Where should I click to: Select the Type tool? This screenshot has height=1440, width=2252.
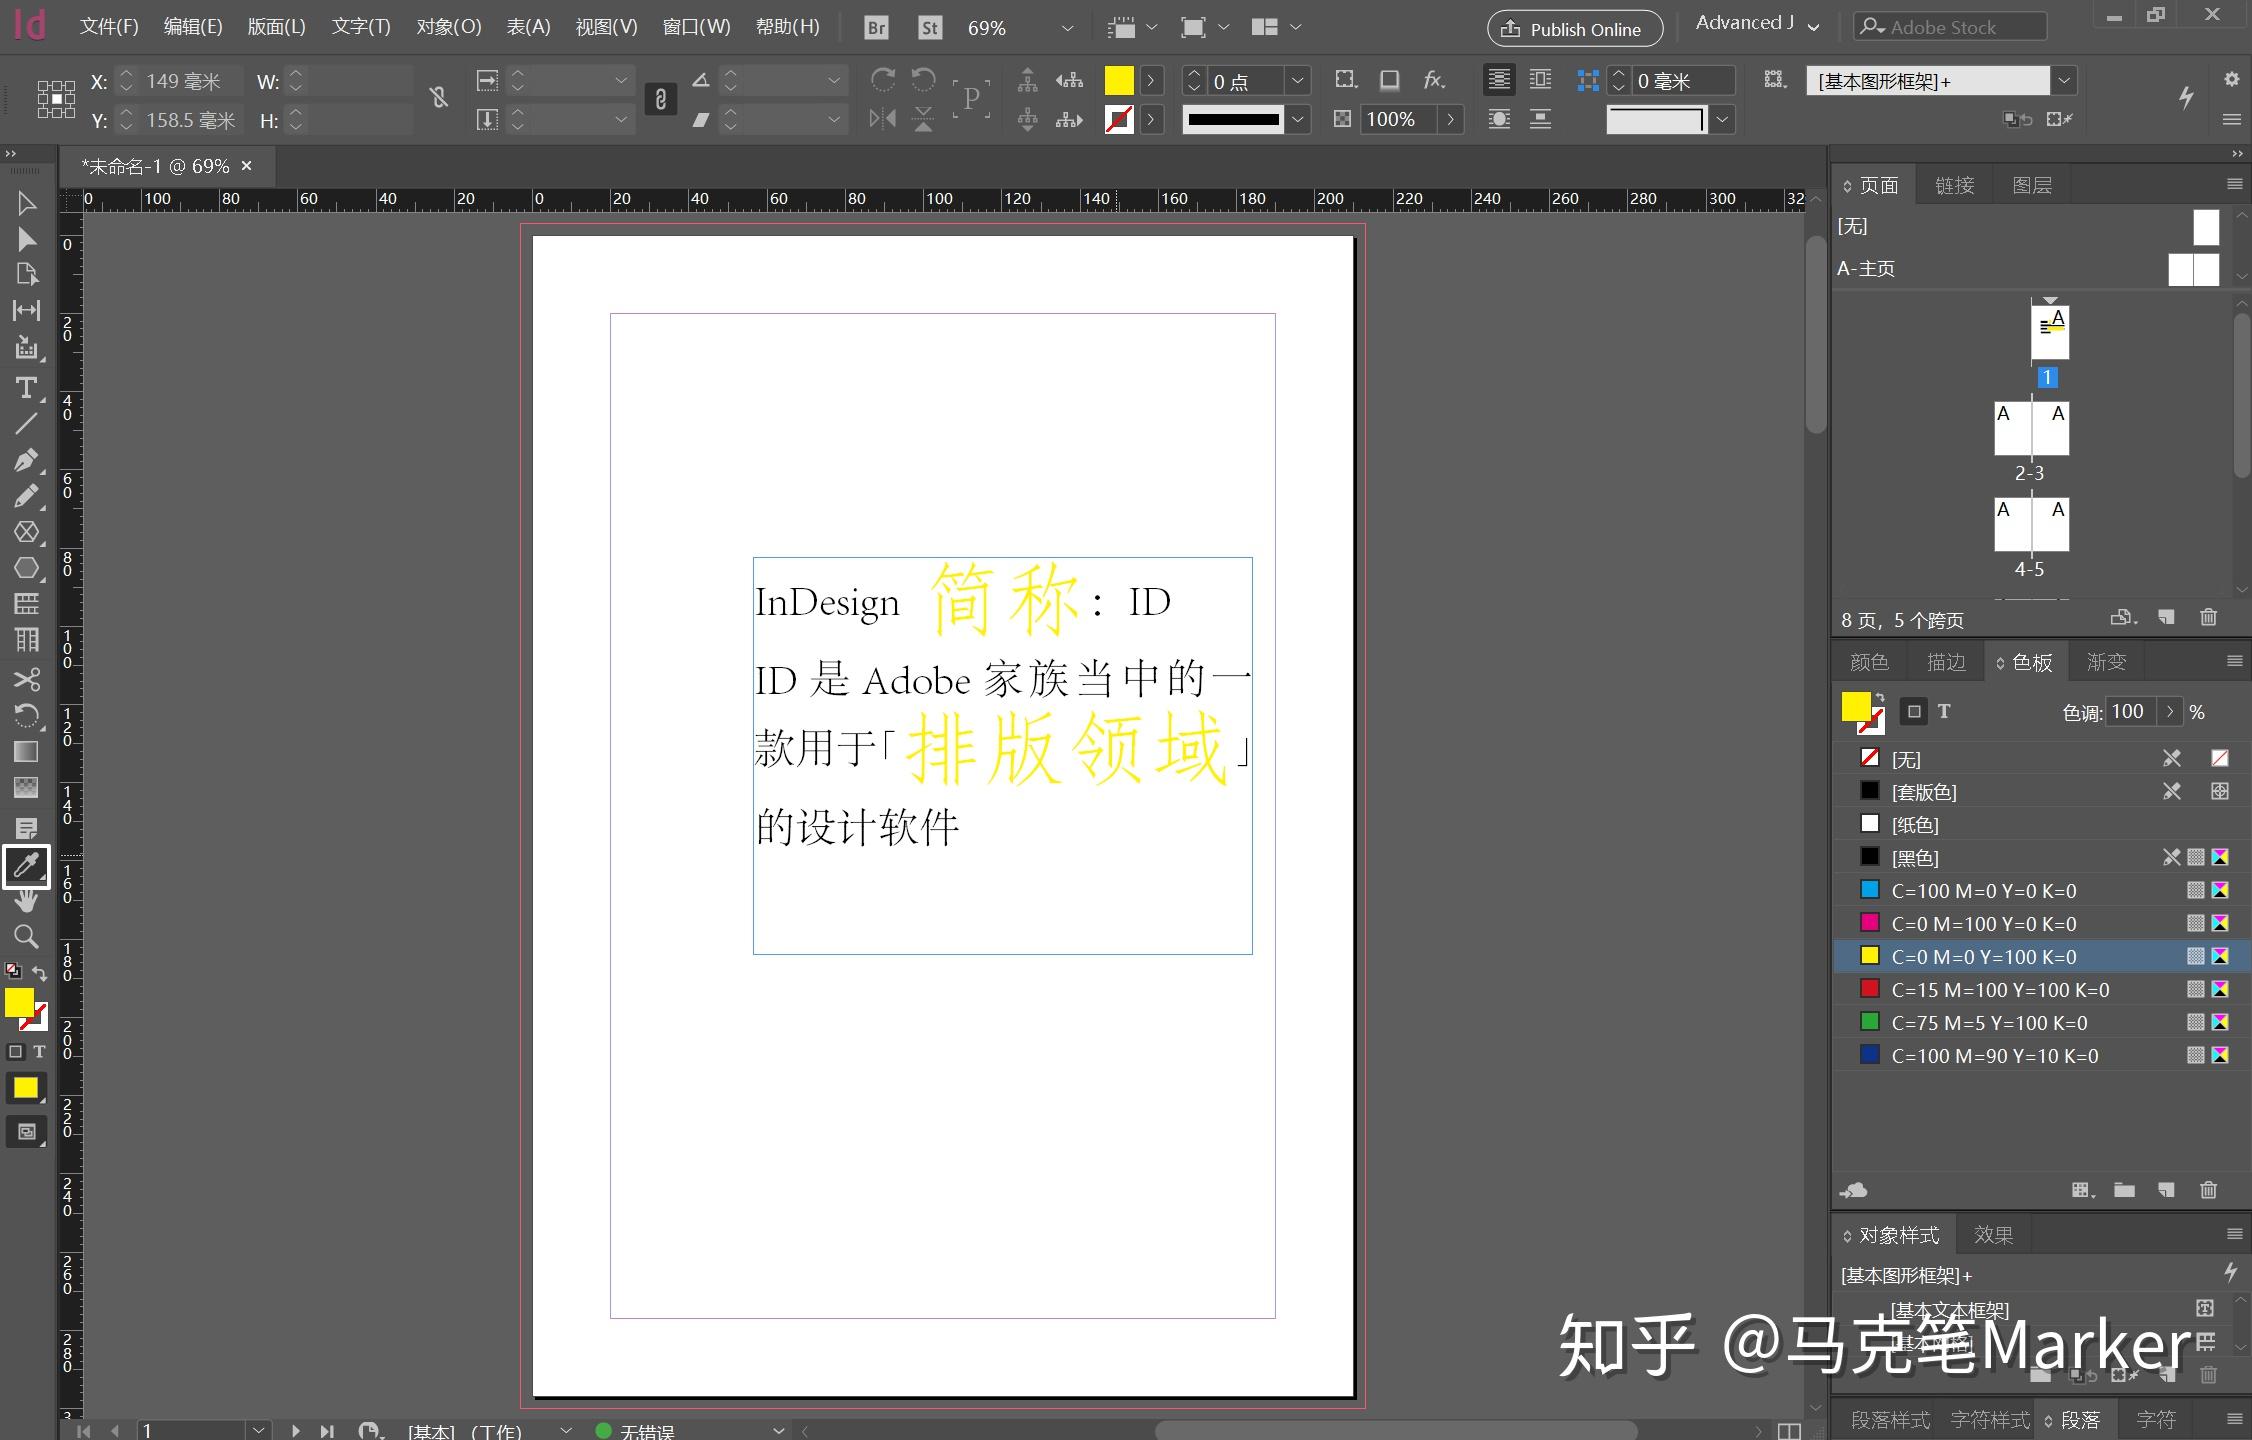pyautogui.click(x=27, y=389)
